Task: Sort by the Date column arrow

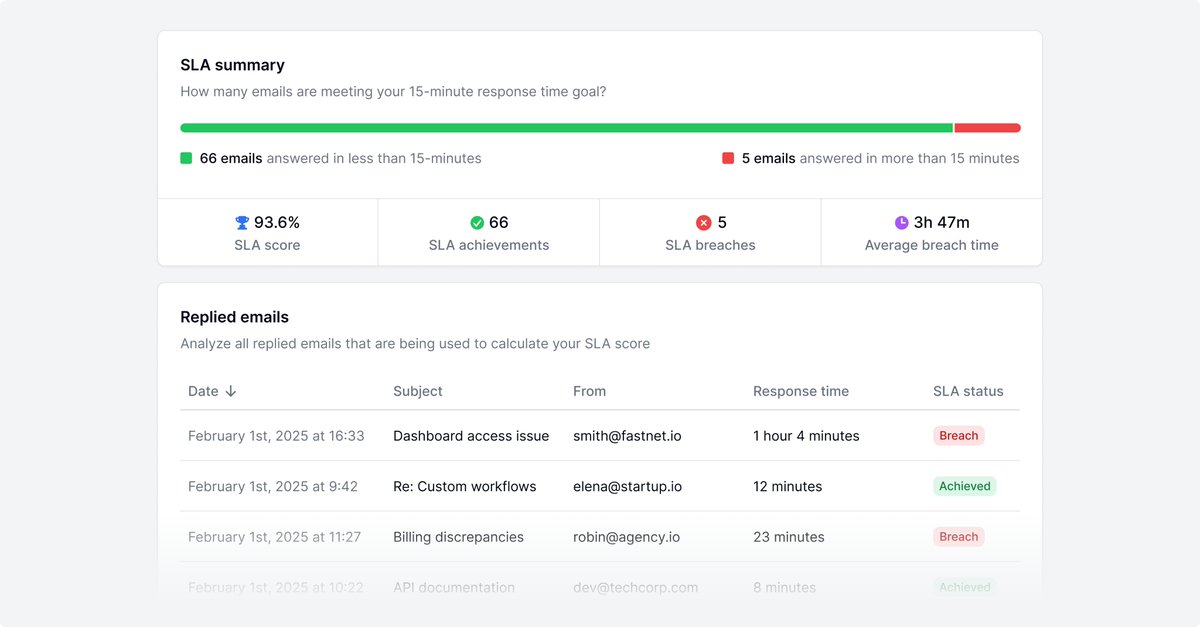Action: 231,391
